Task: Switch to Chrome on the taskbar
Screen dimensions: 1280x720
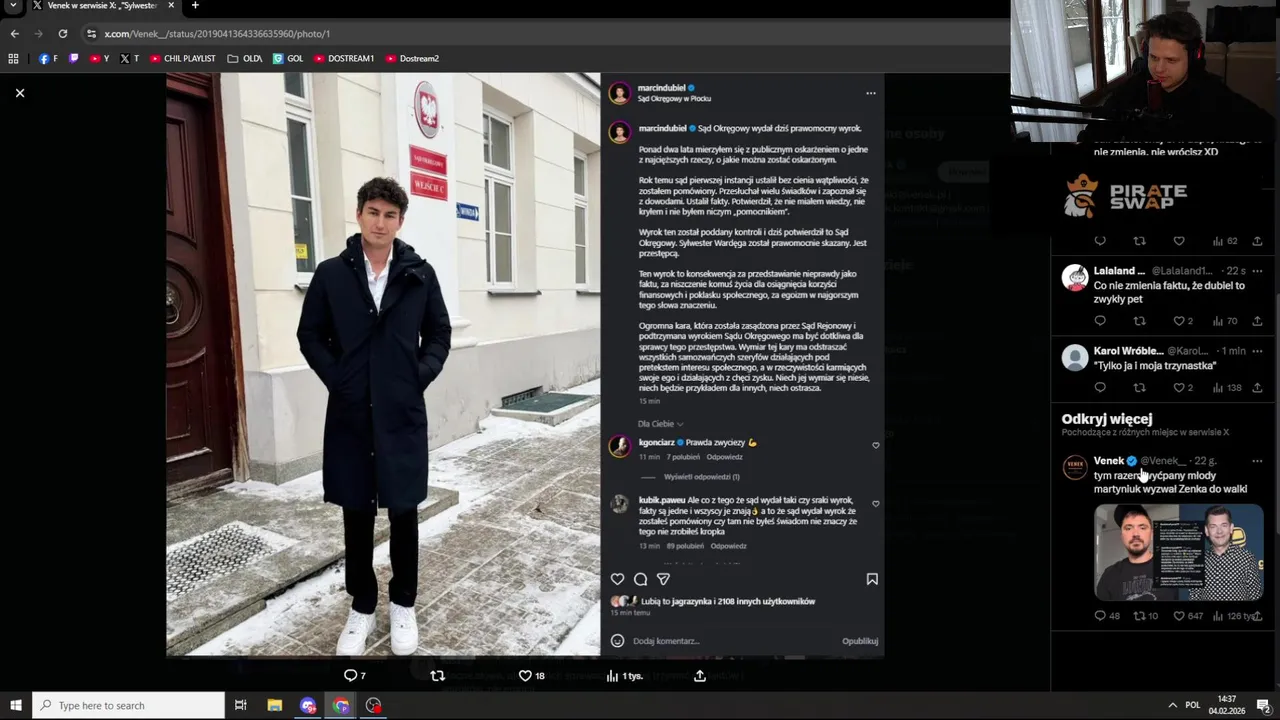Action: (341, 705)
